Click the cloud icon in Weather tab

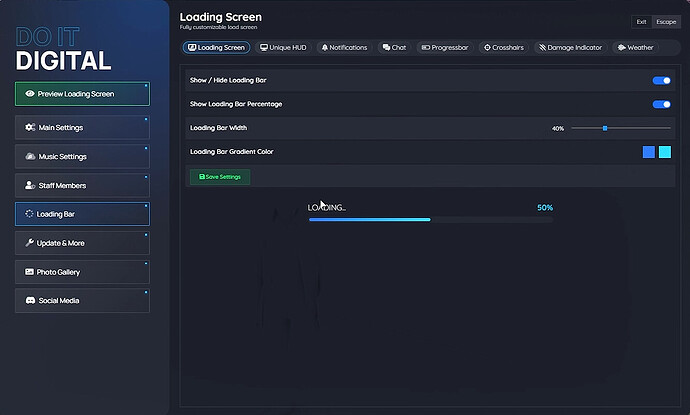[621, 48]
